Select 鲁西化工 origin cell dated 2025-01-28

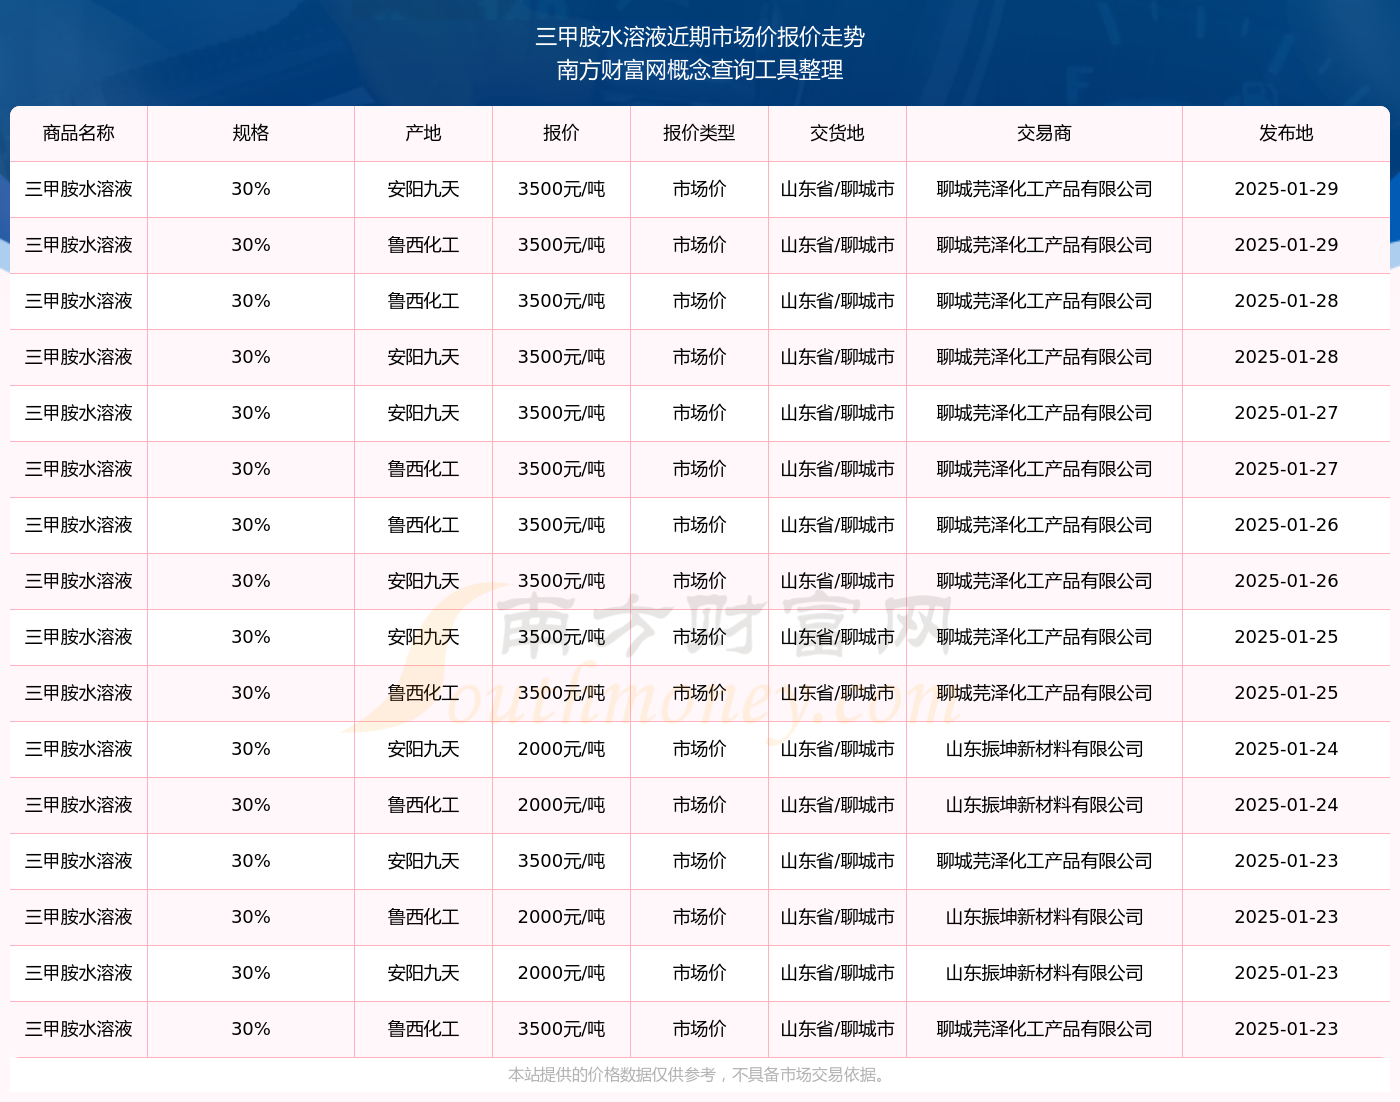point(423,301)
